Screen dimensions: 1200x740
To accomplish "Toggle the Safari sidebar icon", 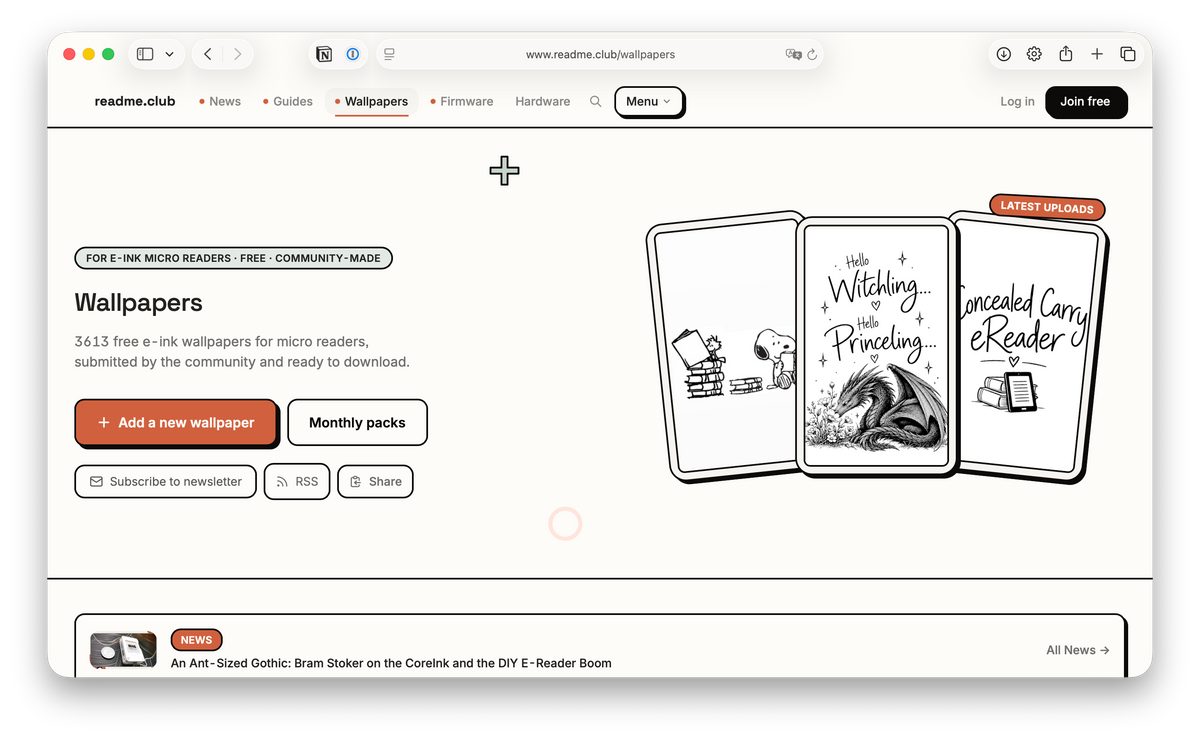I will tap(145, 54).
